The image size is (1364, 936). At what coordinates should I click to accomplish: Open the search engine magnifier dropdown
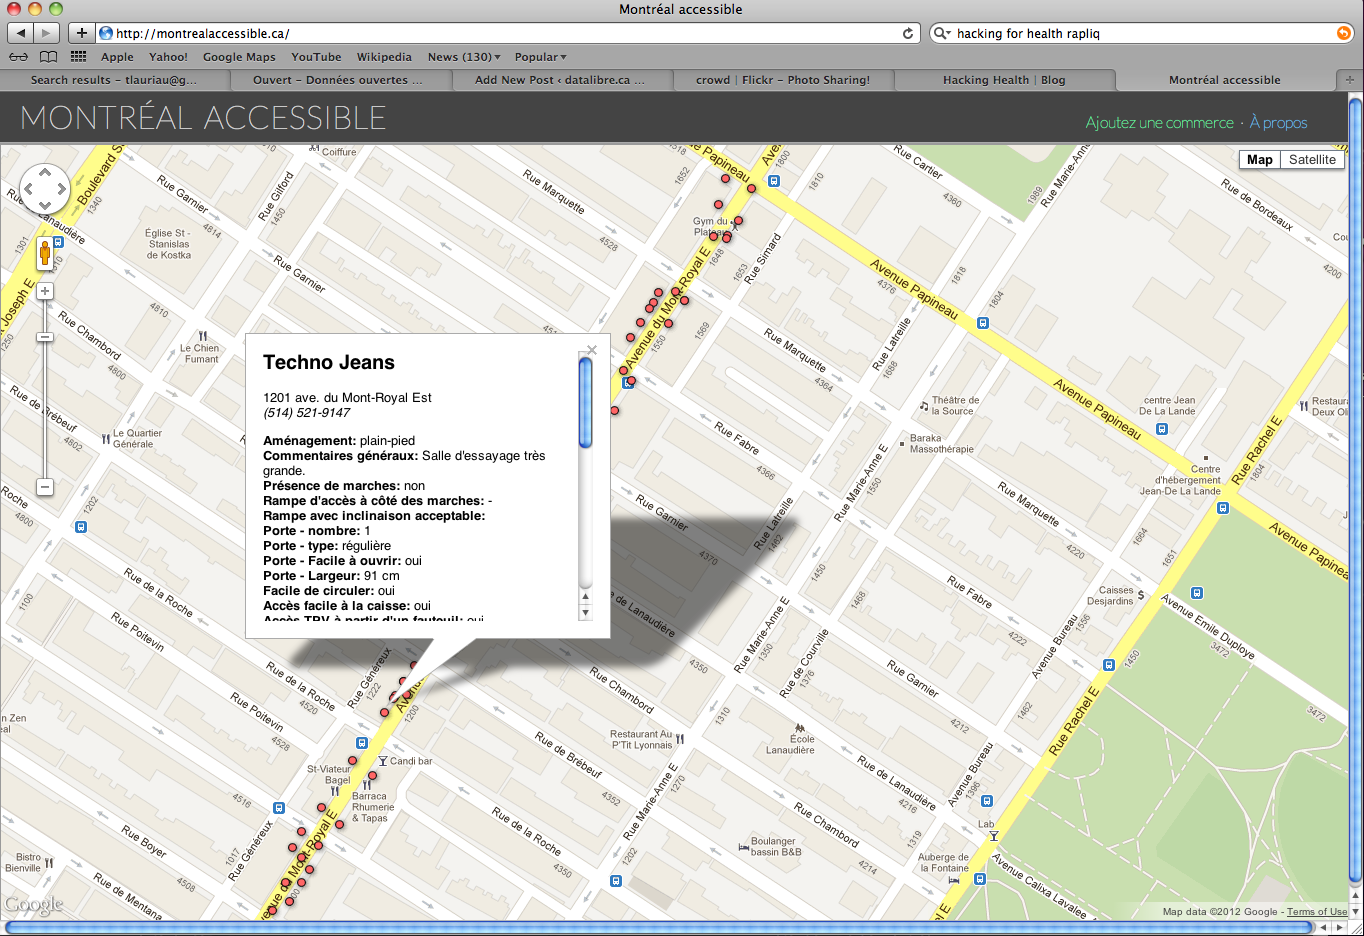(941, 33)
